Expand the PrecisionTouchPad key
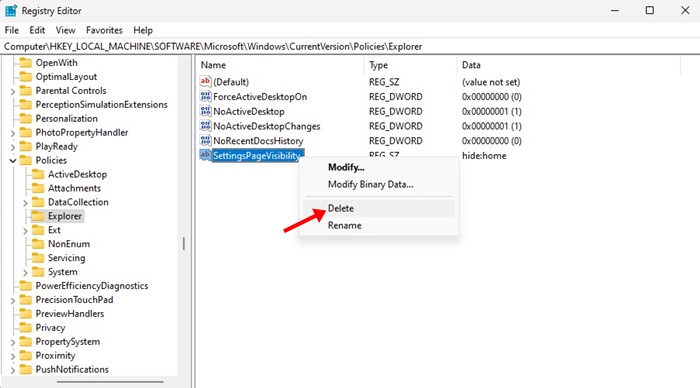 12,300
